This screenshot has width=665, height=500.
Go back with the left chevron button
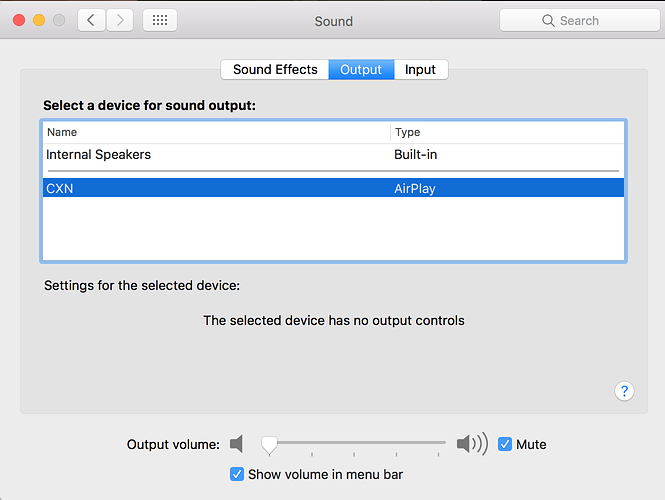pos(91,20)
